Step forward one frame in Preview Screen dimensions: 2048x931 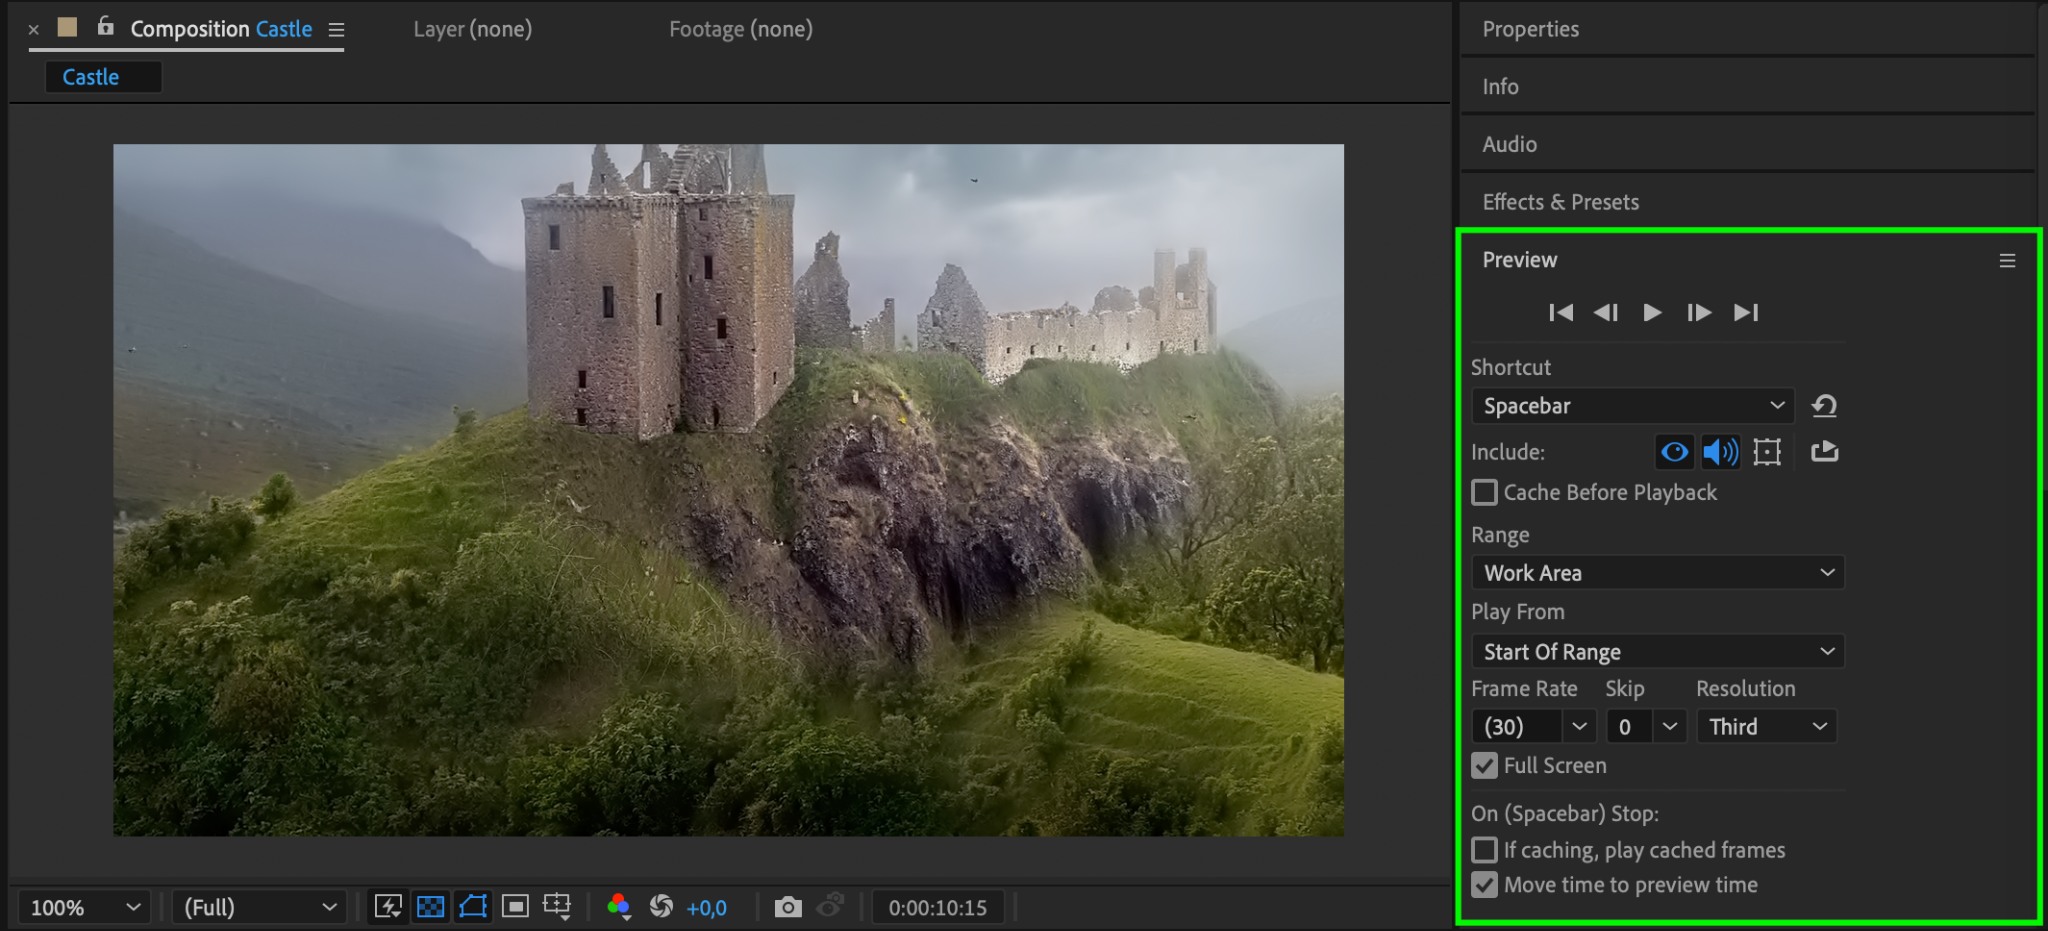coord(1698,313)
